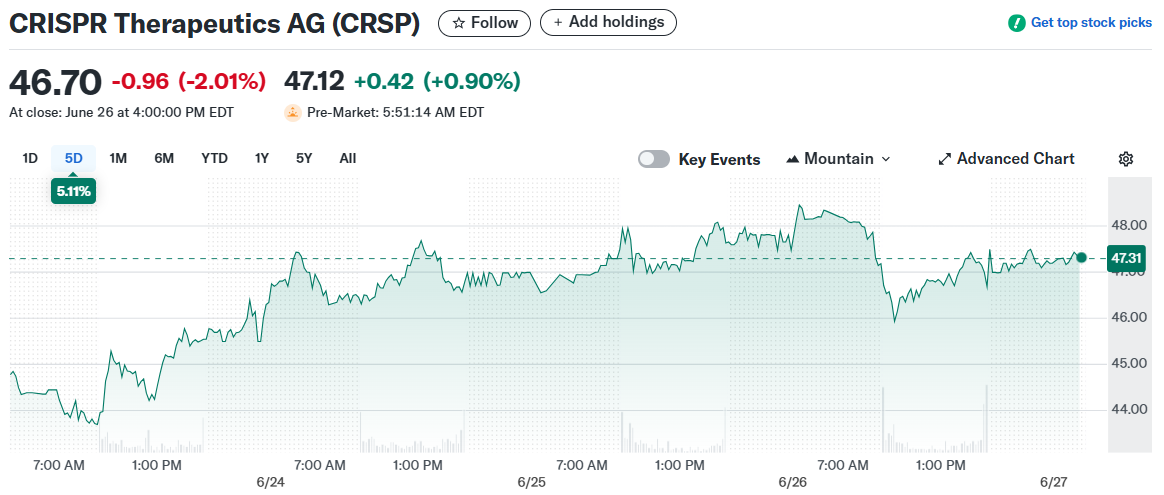Image resolution: width=1164 pixels, height=495 pixels.
Task: Click the current price marker dot on chart
Action: pos(1081,258)
